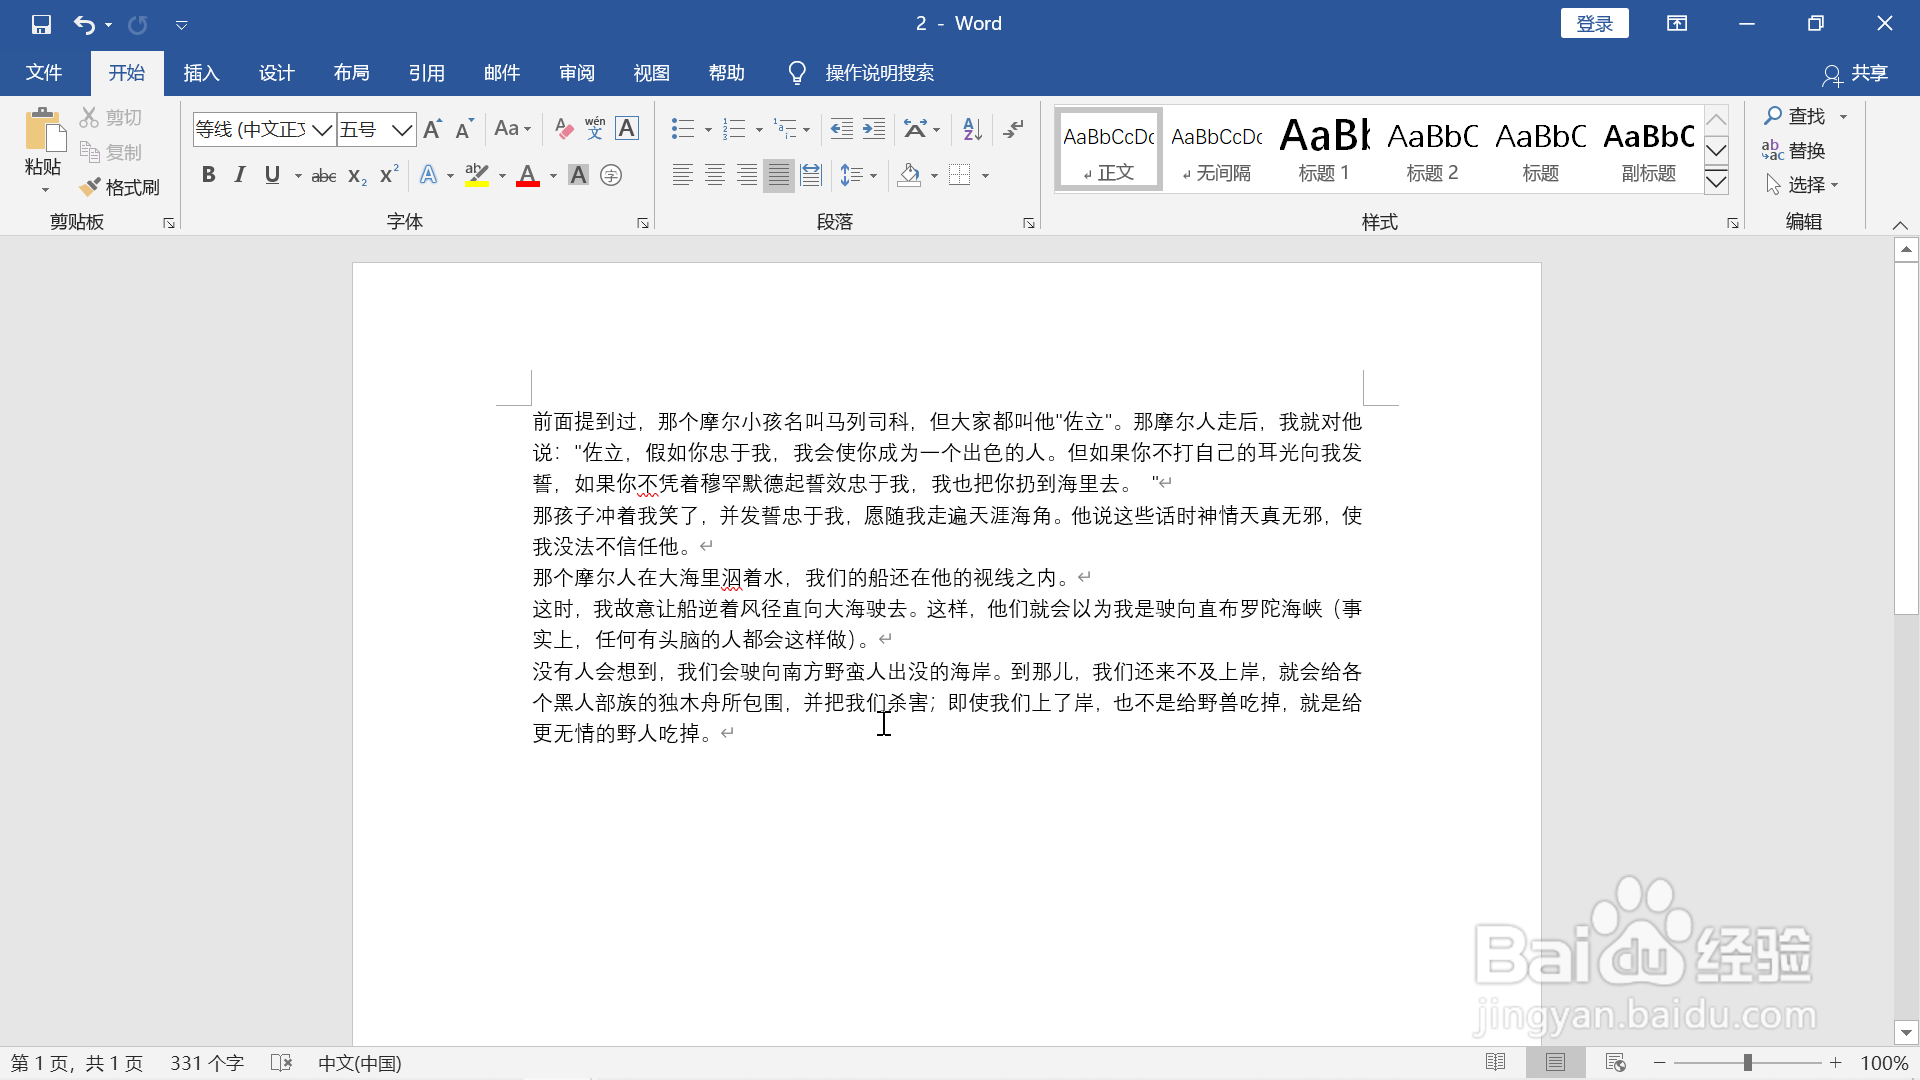
Task: Click the Strikethrough (abc) icon
Action: click(323, 176)
